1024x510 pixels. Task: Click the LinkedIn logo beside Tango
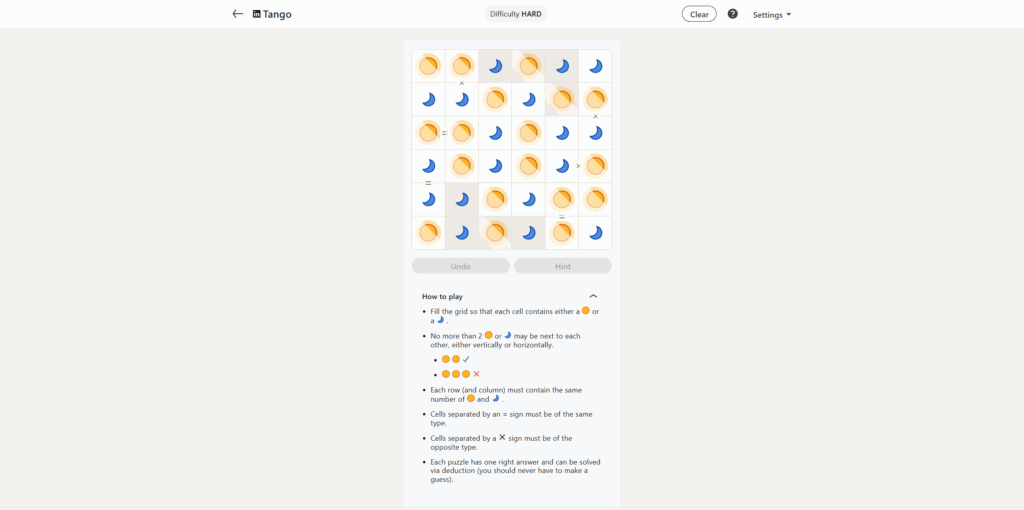pos(257,14)
